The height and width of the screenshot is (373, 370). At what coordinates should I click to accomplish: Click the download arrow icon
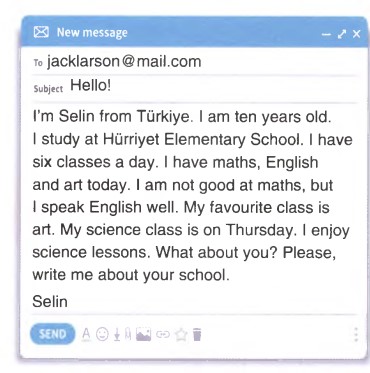(x=117, y=335)
